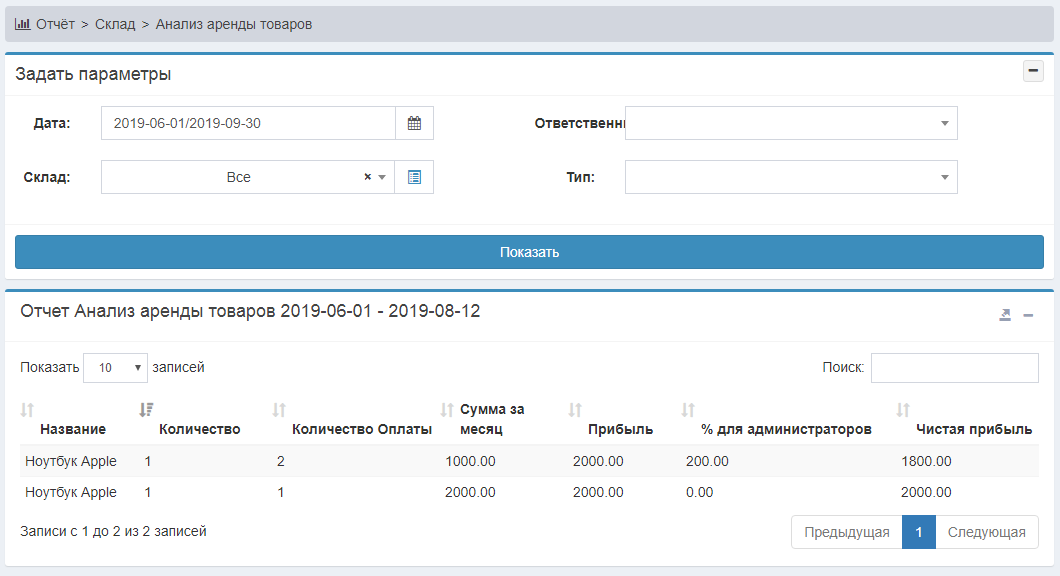Minimize the report results panel

coord(1028,315)
